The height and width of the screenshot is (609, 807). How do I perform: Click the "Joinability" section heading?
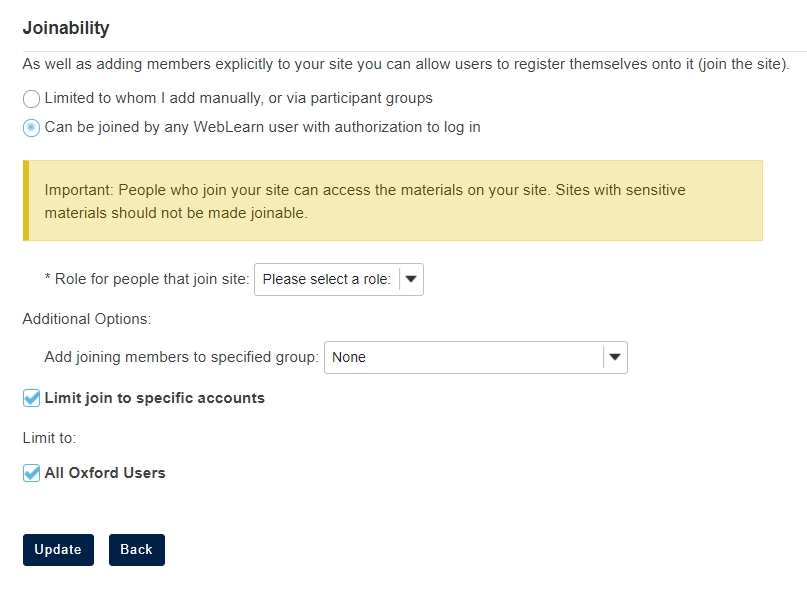(66, 28)
